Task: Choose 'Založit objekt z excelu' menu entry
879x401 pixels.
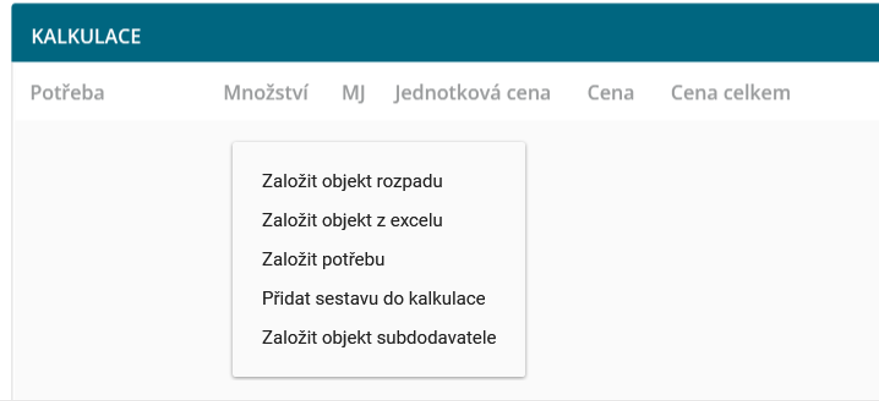Action: point(351,220)
